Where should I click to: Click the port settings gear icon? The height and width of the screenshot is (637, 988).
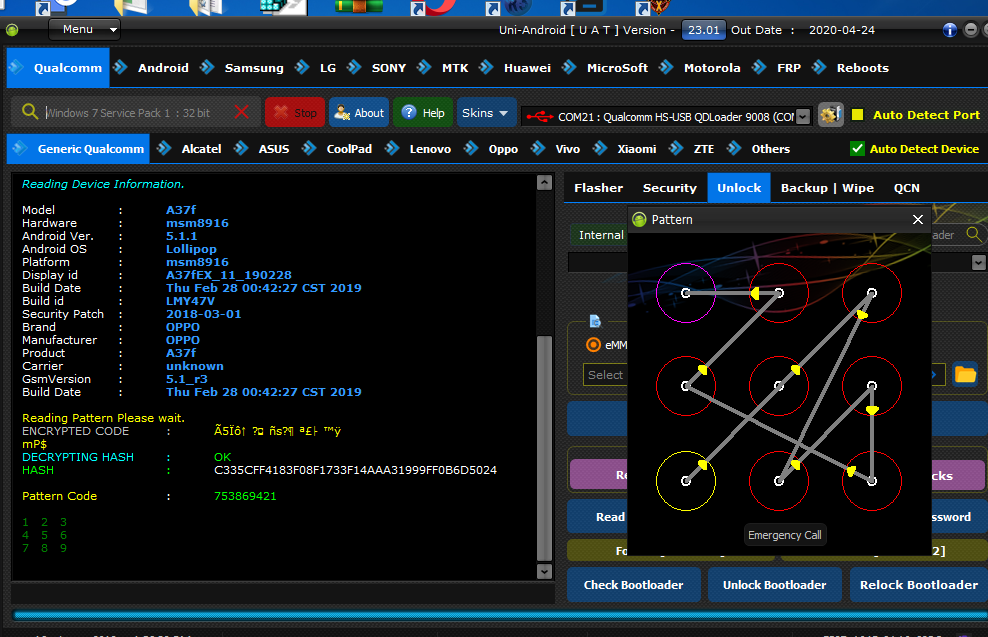click(830, 115)
